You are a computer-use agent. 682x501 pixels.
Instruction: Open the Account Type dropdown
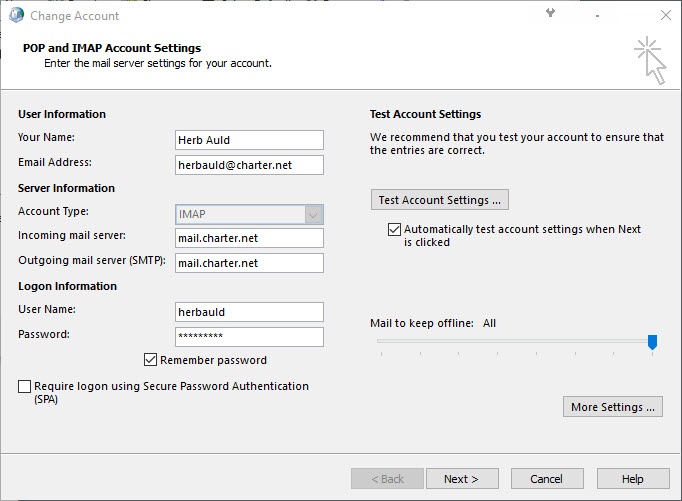314,214
